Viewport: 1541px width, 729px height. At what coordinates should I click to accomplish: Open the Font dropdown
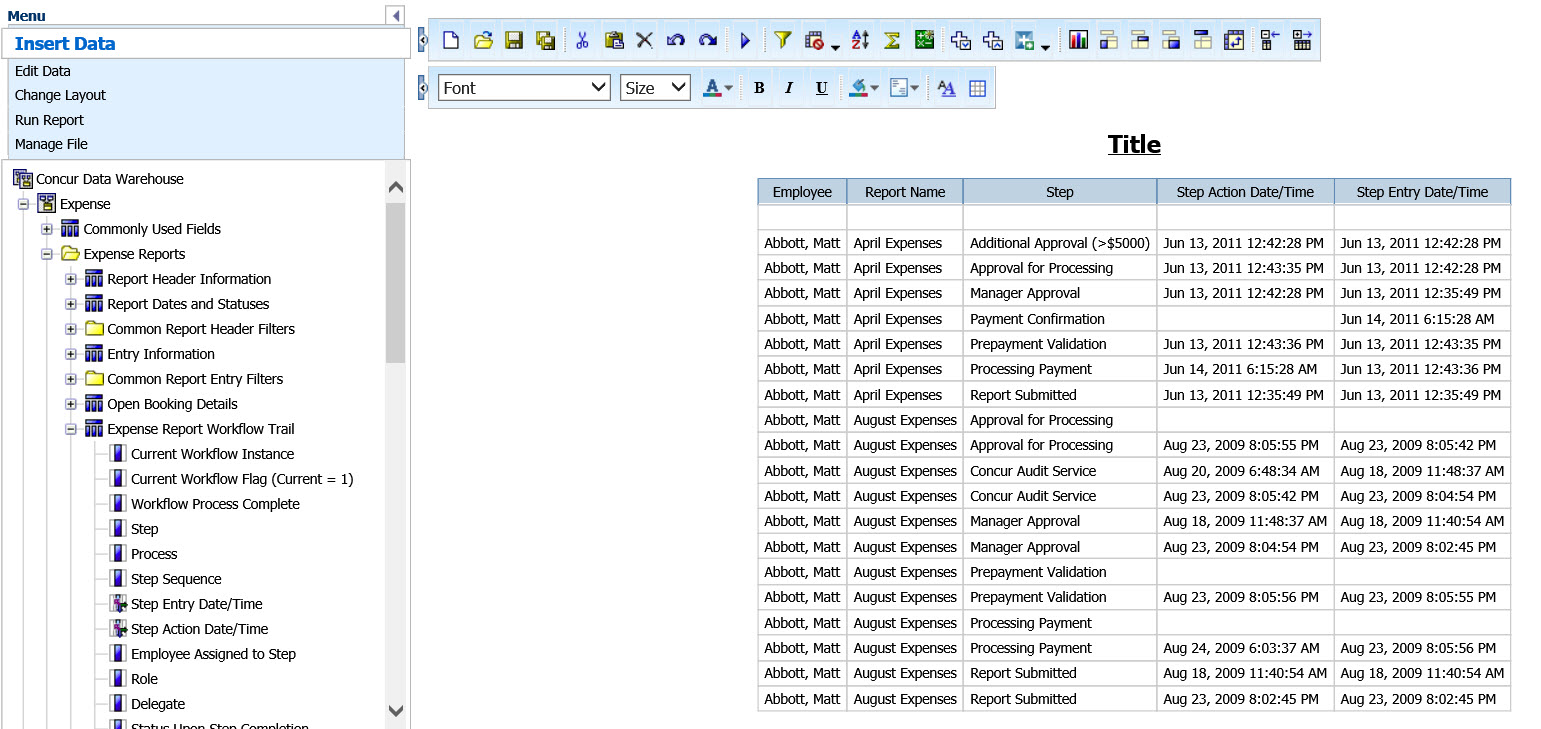(x=524, y=88)
